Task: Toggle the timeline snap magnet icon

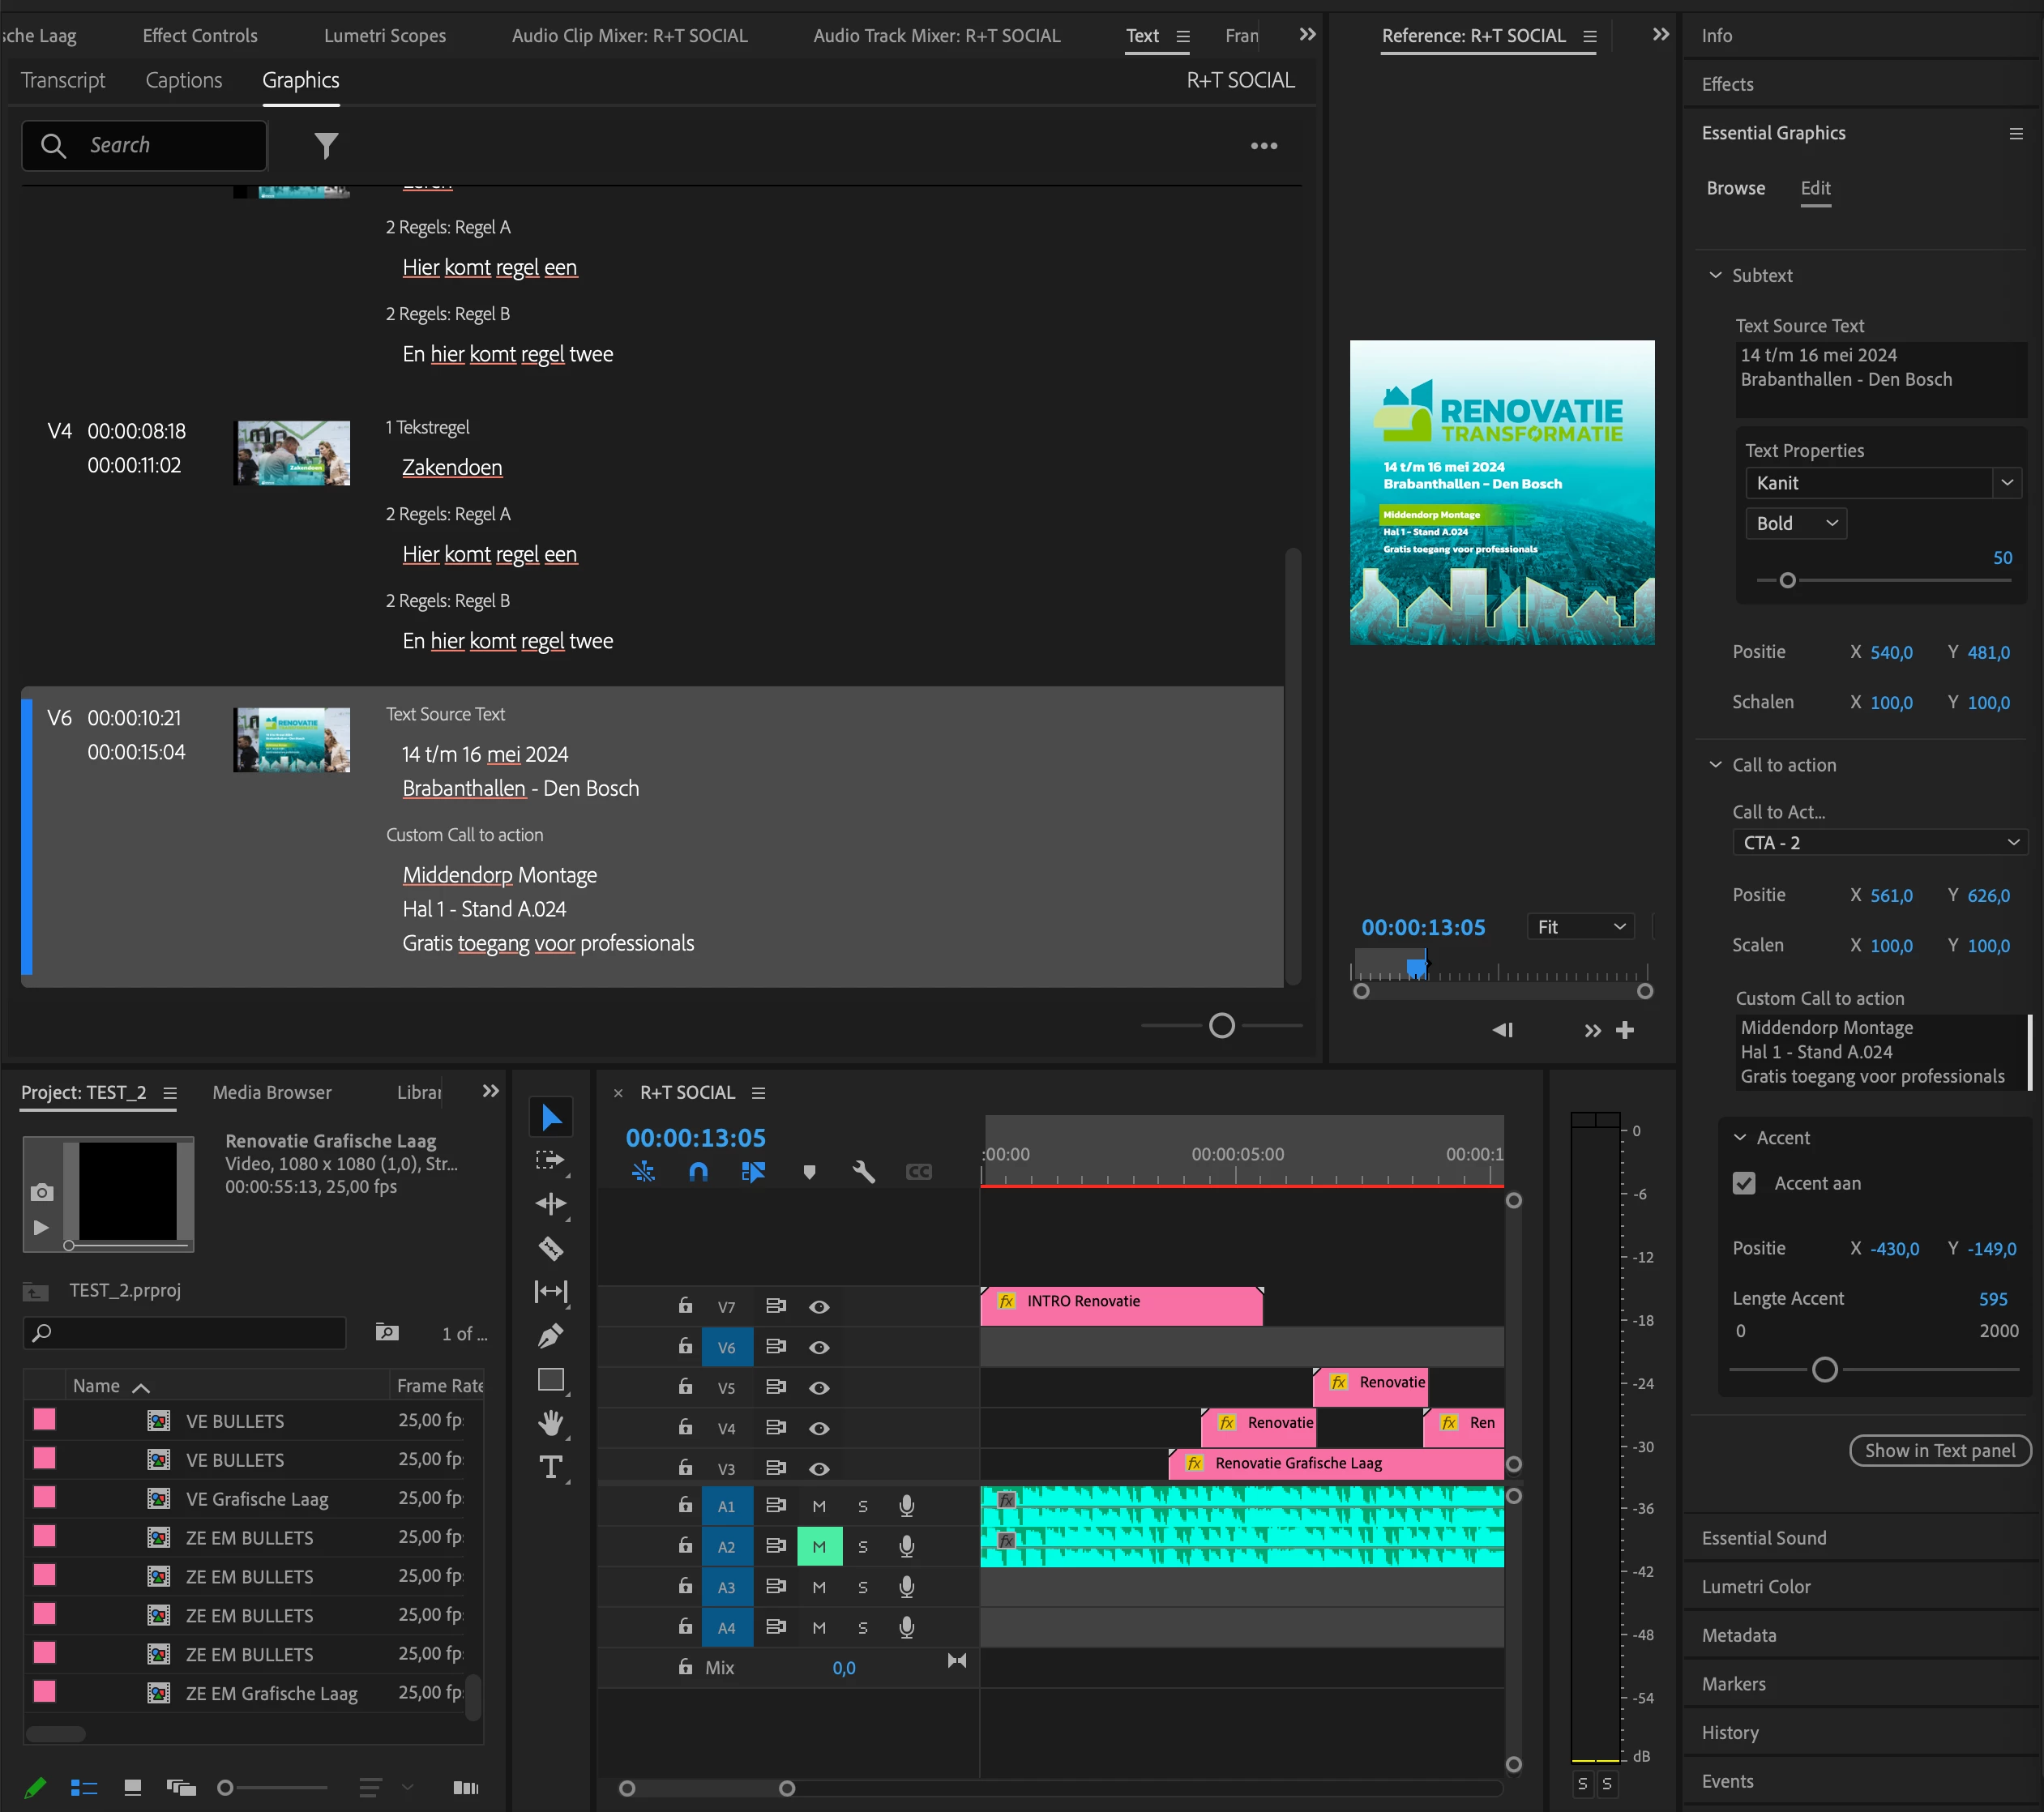Action: click(x=698, y=1171)
